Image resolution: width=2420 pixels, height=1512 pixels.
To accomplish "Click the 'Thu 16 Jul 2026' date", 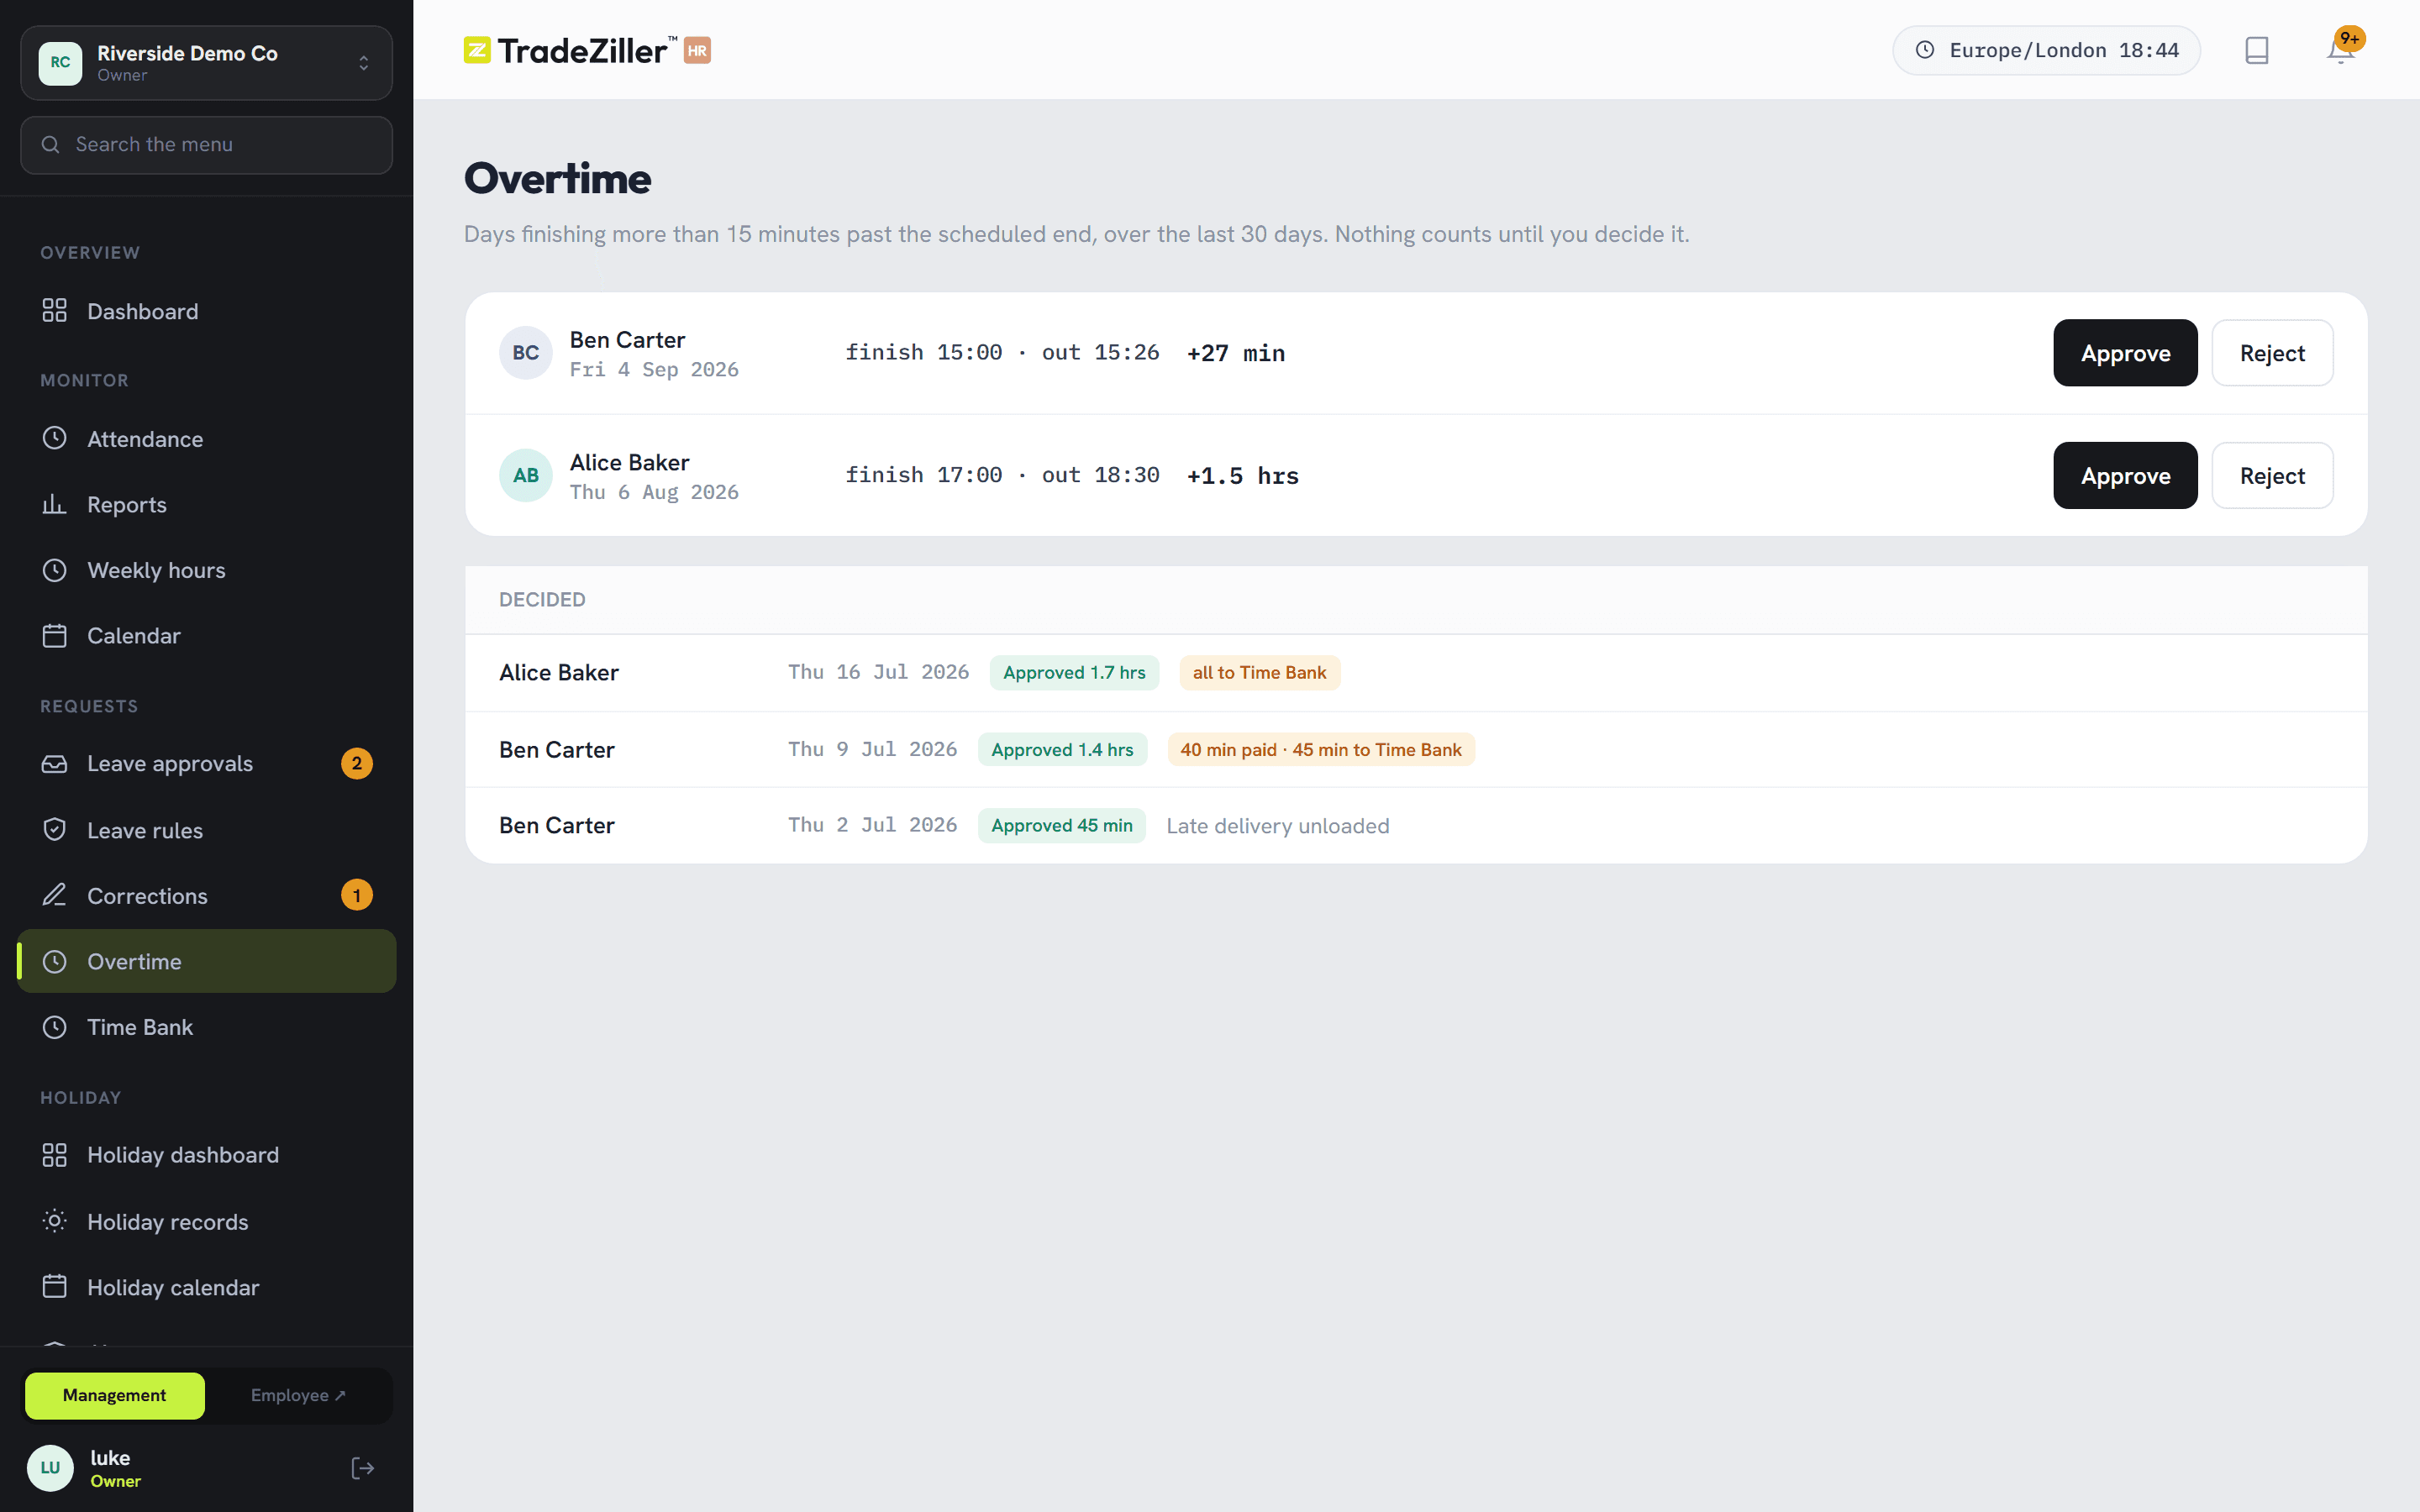I will 878,672.
